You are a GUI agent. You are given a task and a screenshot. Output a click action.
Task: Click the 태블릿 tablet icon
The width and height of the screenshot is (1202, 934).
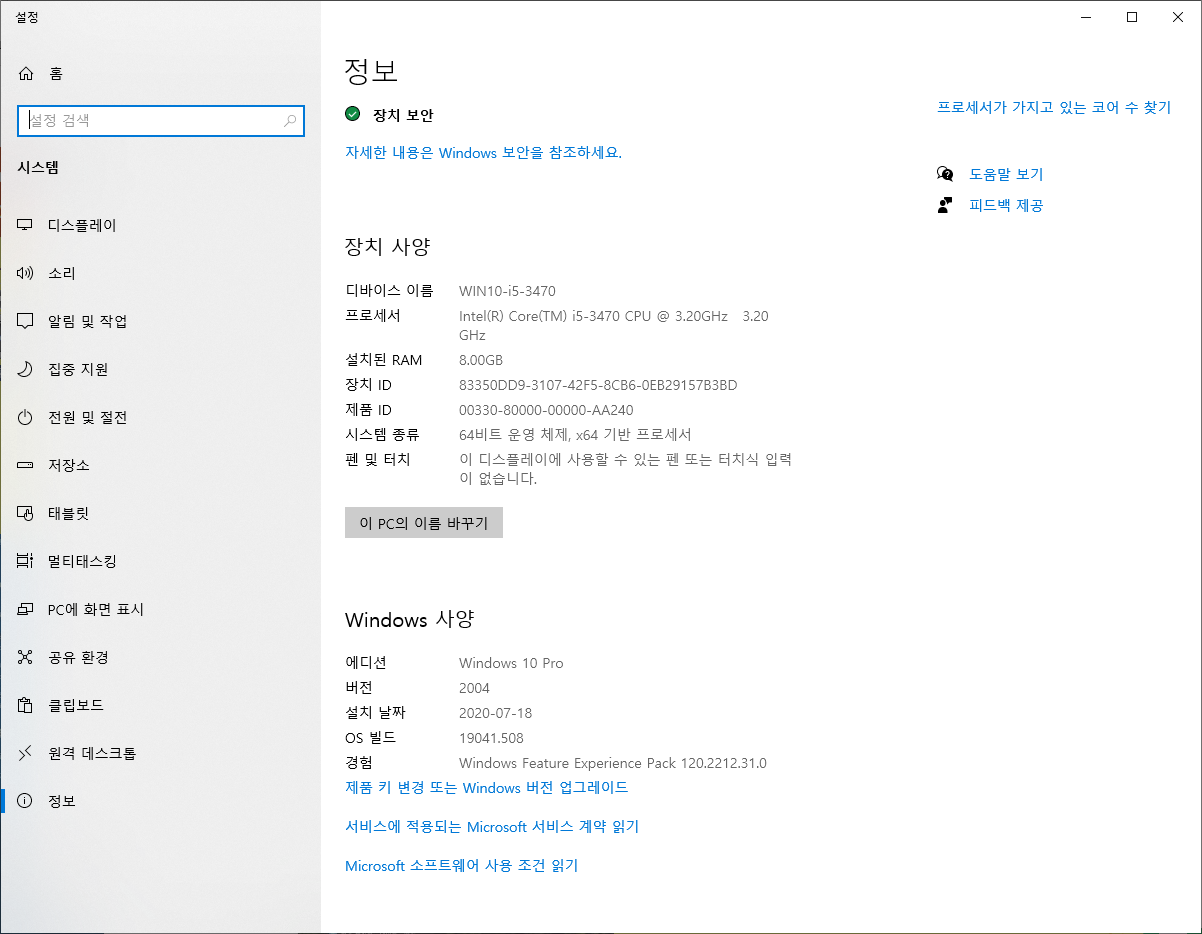(x=26, y=513)
